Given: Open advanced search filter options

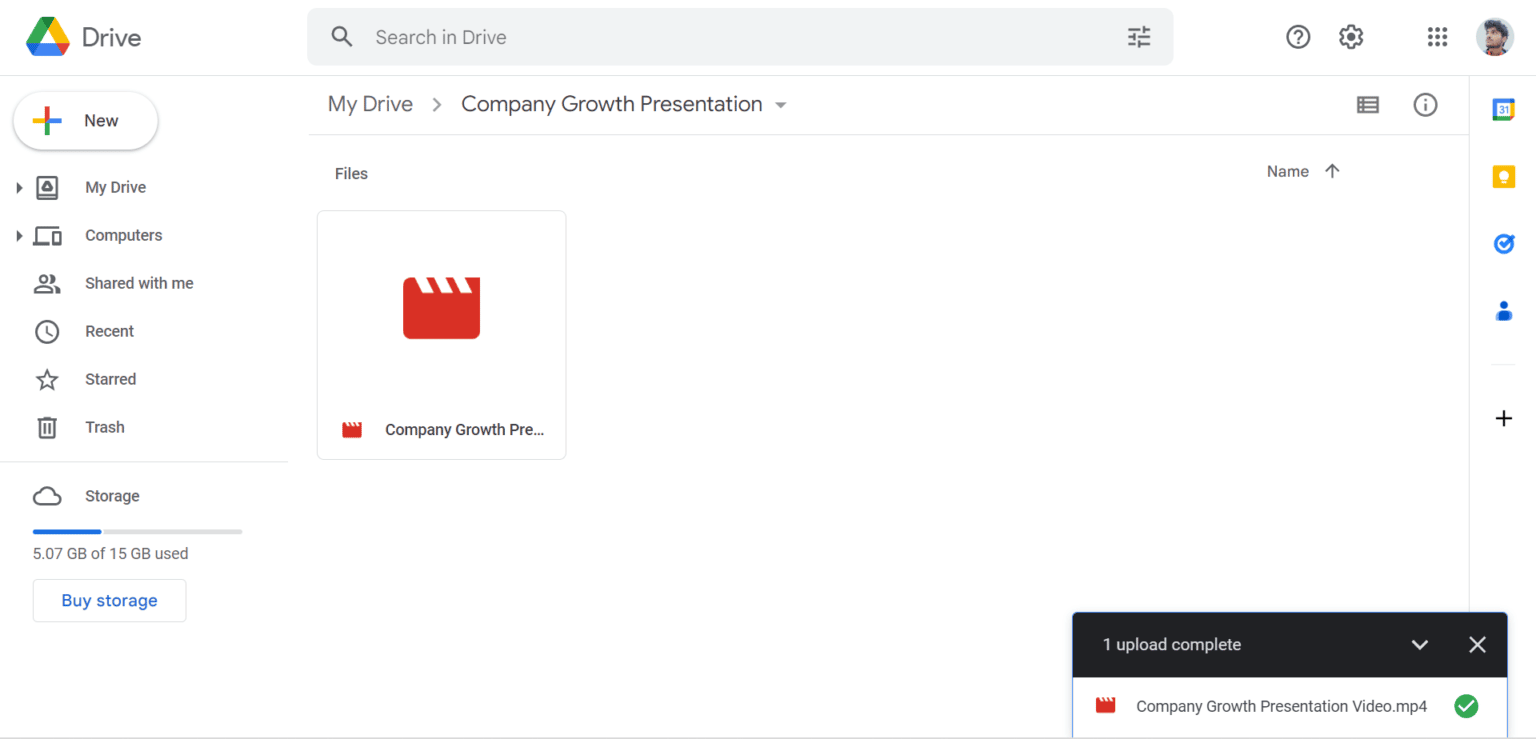Looking at the screenshot, I should [1138, 36].
